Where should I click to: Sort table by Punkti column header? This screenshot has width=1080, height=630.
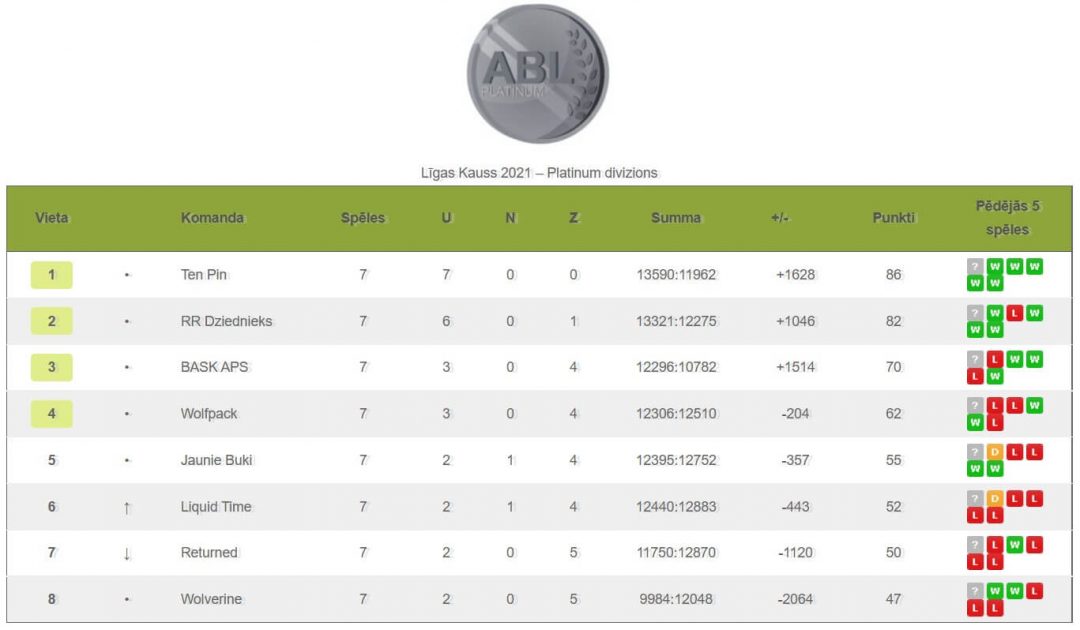coord(893,218)
